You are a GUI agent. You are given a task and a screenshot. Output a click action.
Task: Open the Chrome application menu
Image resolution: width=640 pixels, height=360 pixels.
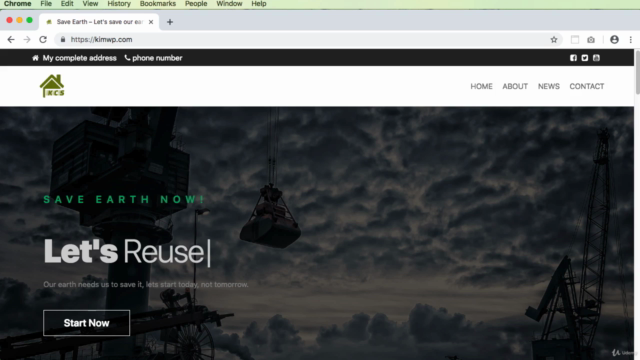(18, 4)
